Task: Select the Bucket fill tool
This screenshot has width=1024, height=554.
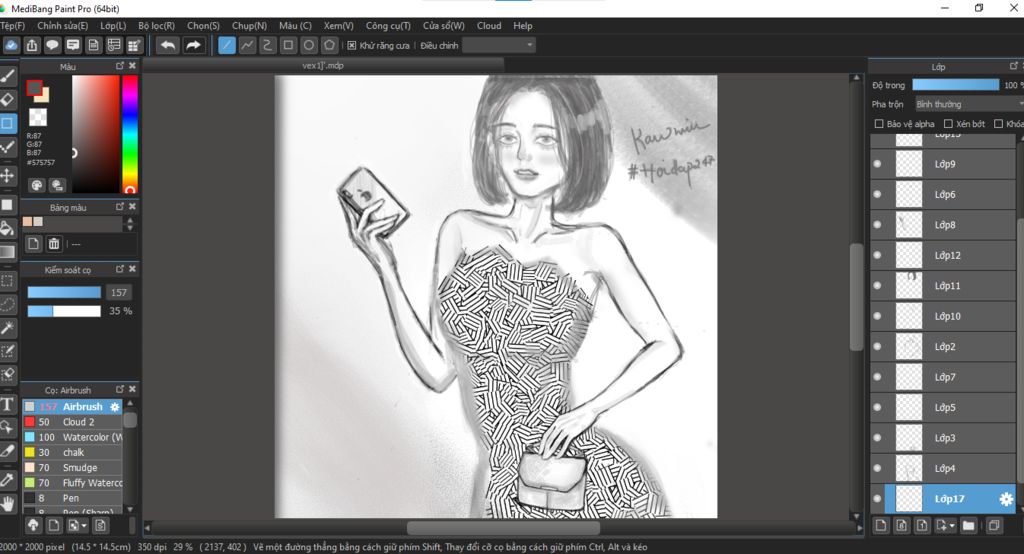Action: pos(7,229)
